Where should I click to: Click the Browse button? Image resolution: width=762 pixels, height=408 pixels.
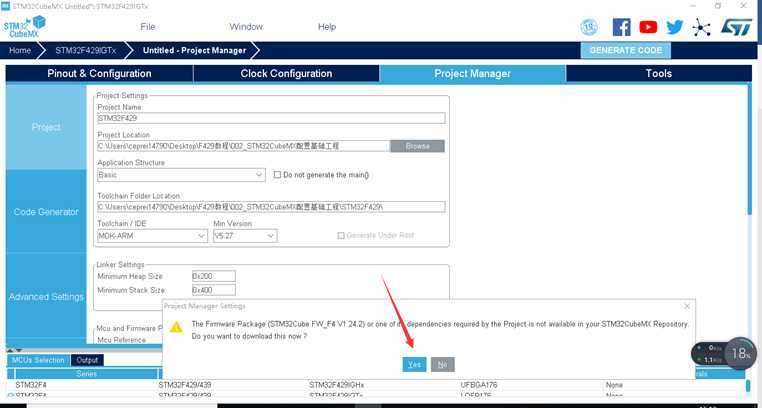pyautogui.click(x=417, y=146)
